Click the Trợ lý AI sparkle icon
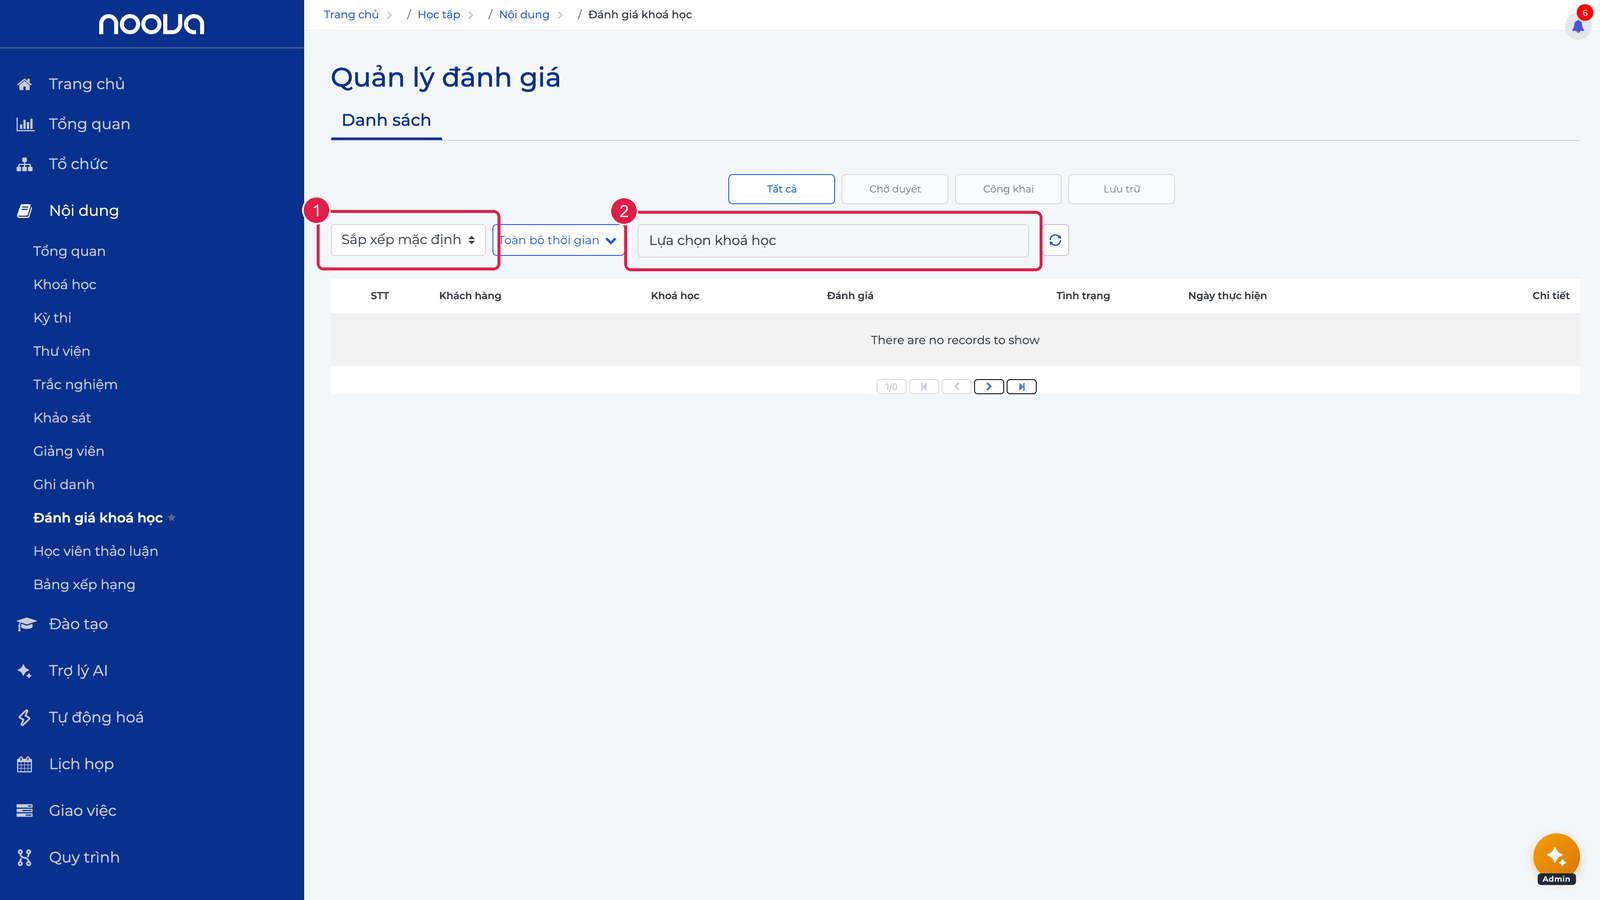Screen dimensions: 1600x900 coord(25,671)
